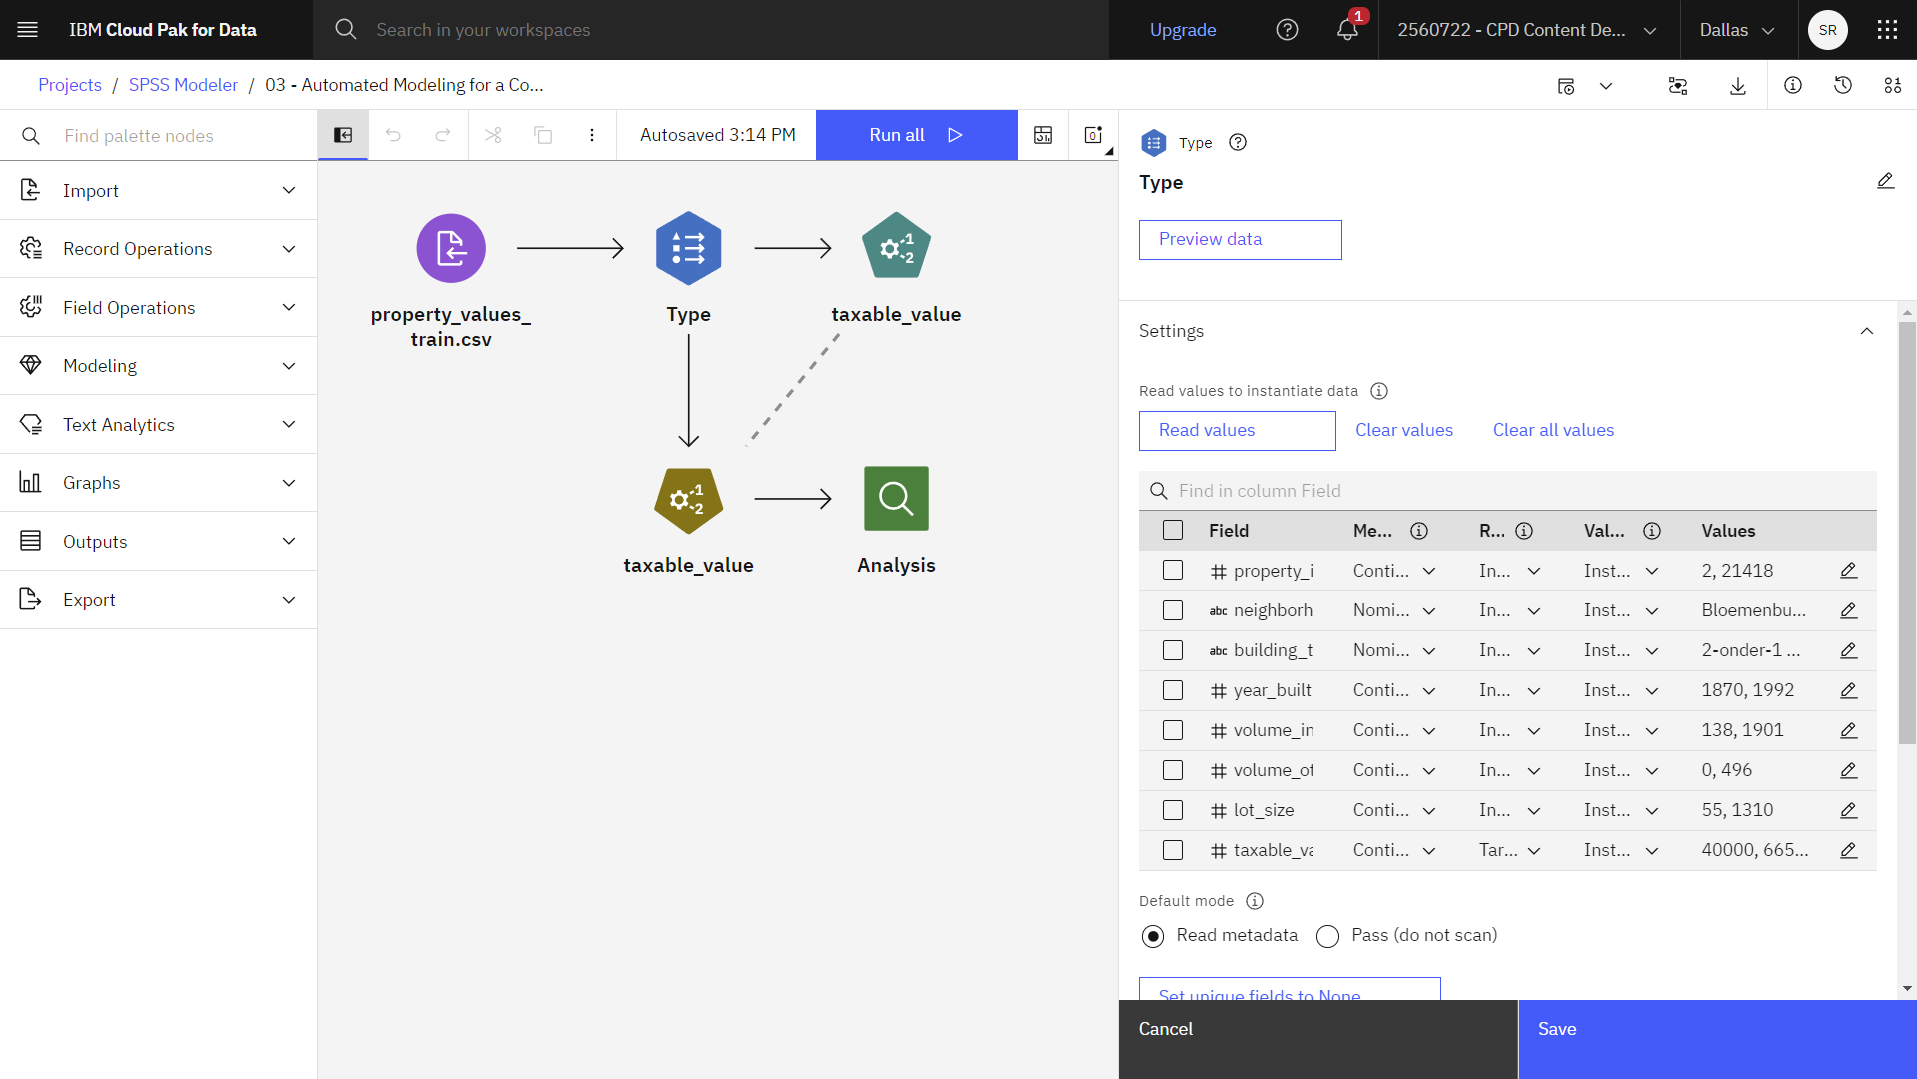The width and height of the screenshot is (1917, 1079).
Task: Click the Find in column Field search box
Action: point(1507,491)
